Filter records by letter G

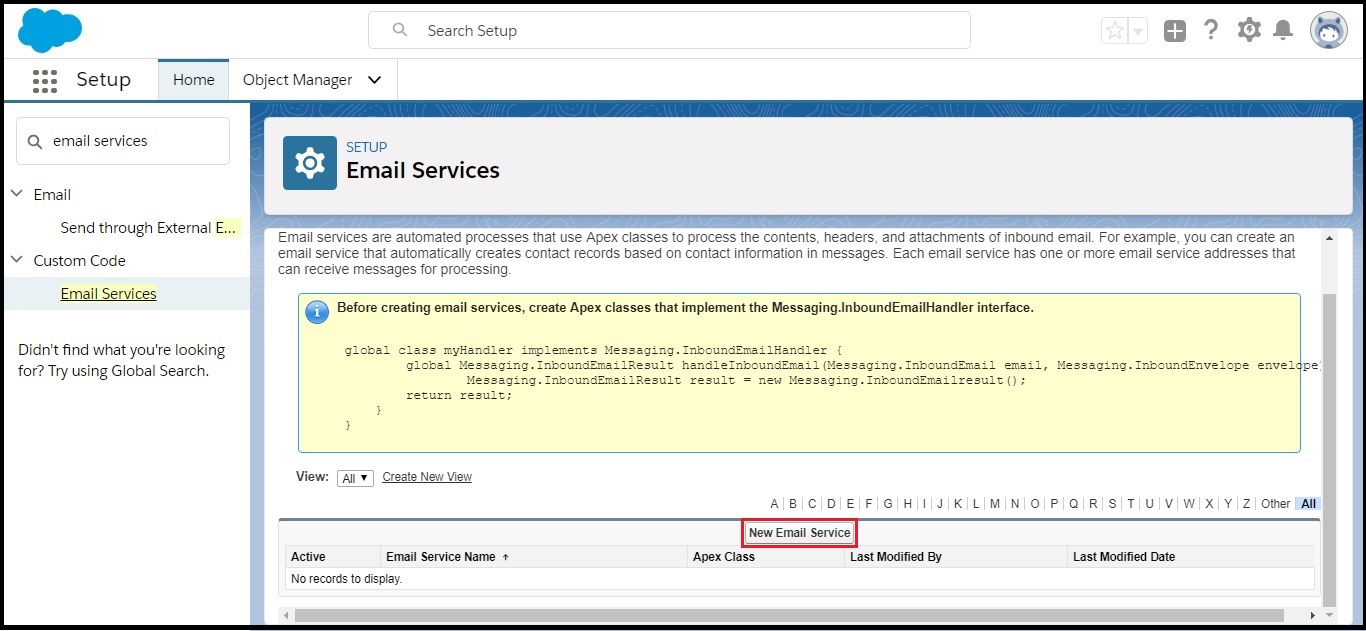[888, 504]
